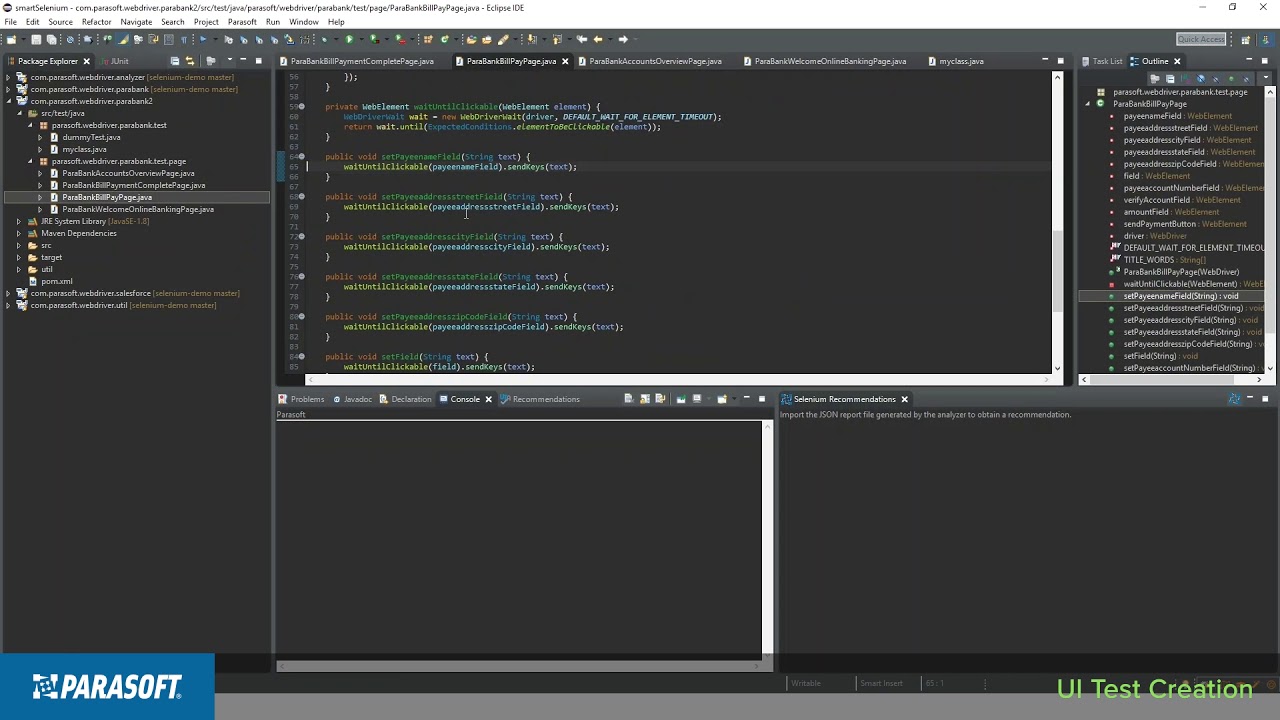Click the Back navigation arrow in toolbar
This screenshot has height=720, width=1280.
point(597,39)
